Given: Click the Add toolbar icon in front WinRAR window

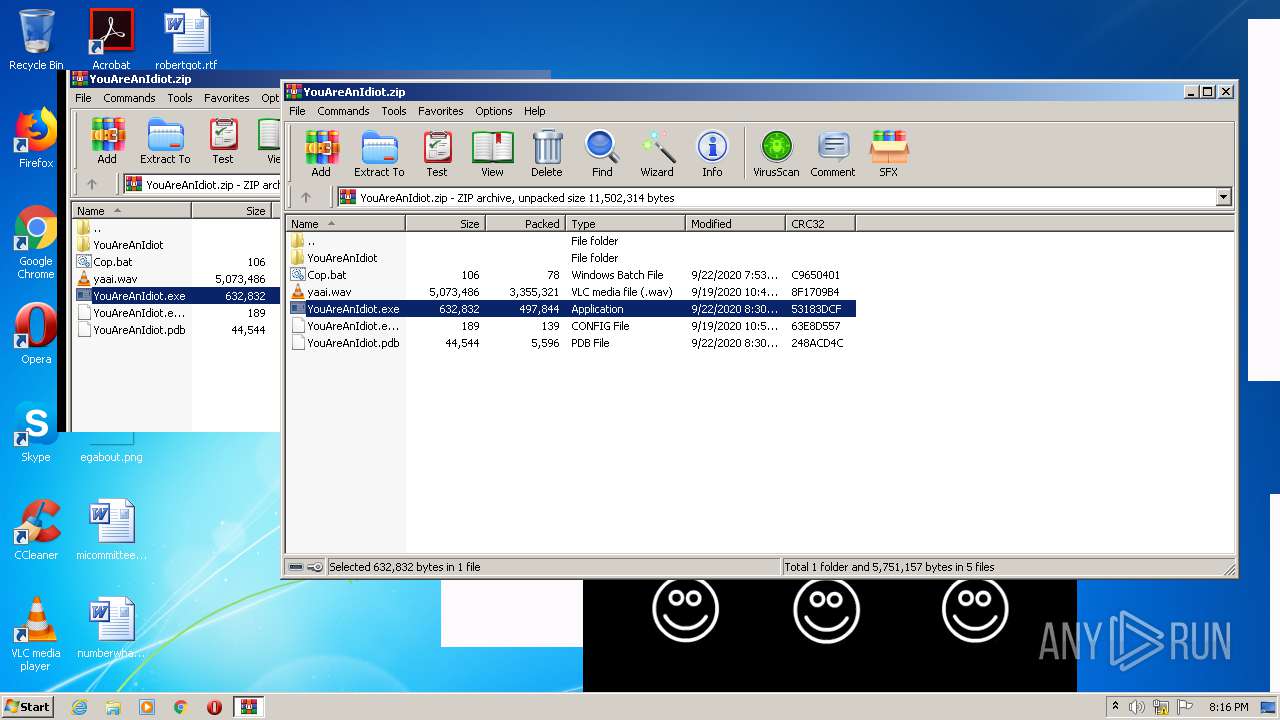Looking at the screenshot, I should click(321, 154).
